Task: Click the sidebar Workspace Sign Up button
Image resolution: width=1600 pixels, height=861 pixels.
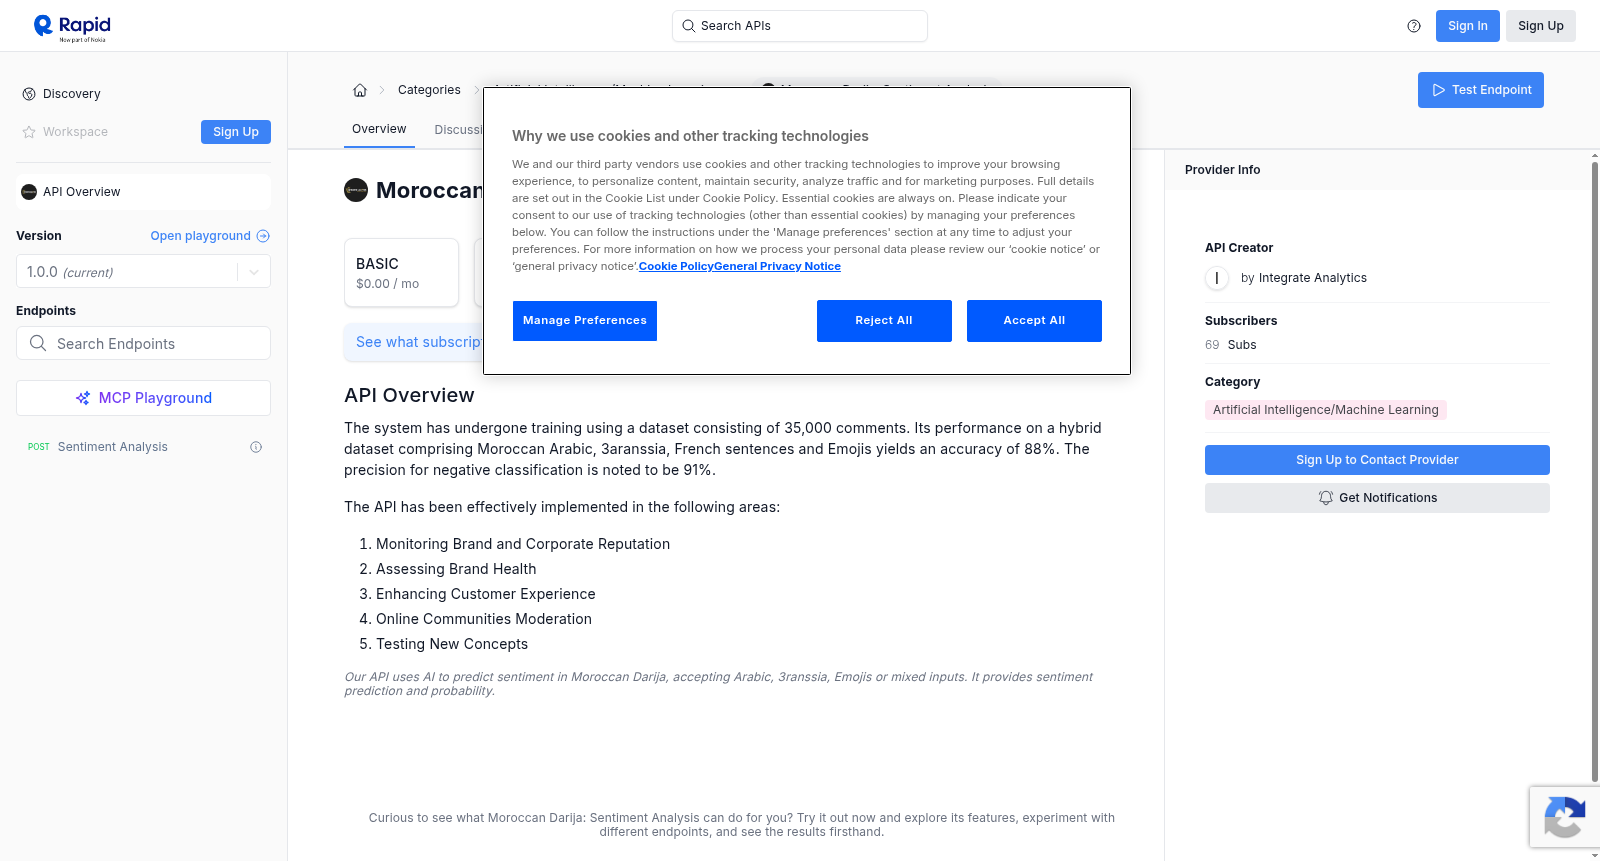Action: (x=236, y=132)
